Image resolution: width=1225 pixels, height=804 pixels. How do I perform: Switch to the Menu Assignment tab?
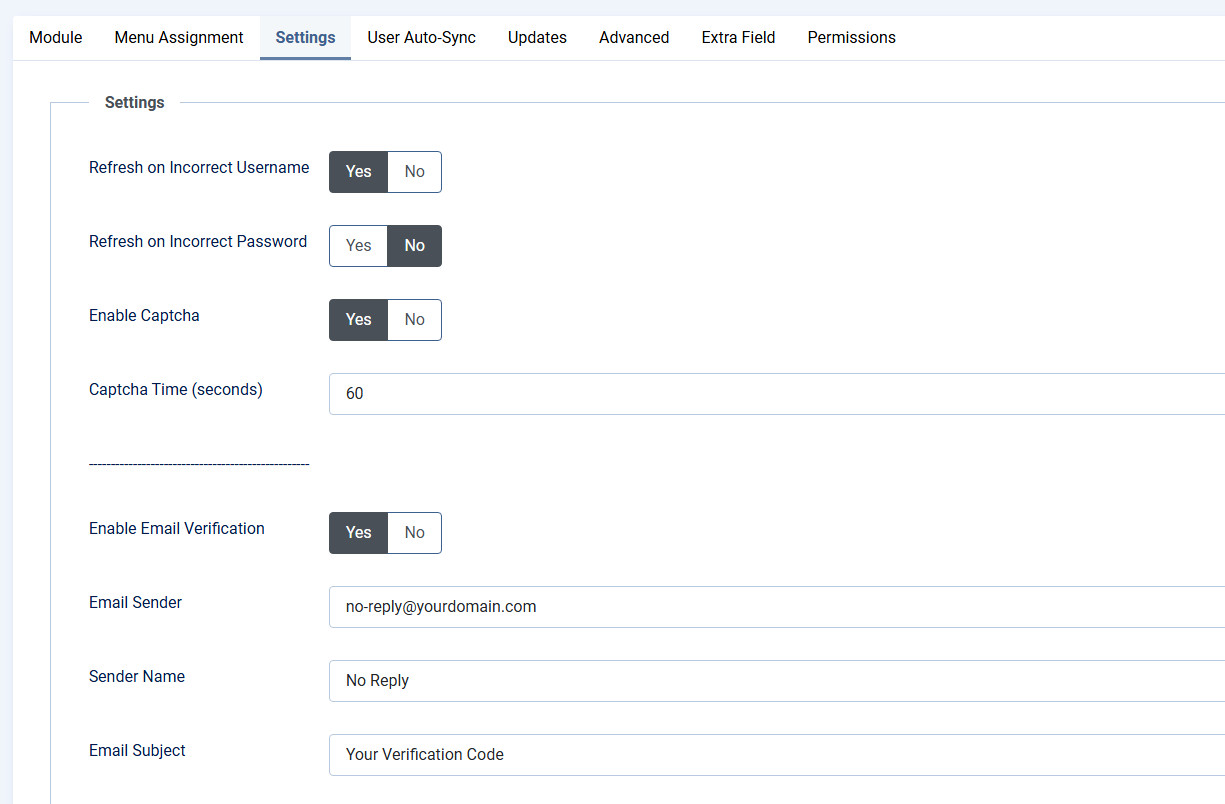[179, 38]
